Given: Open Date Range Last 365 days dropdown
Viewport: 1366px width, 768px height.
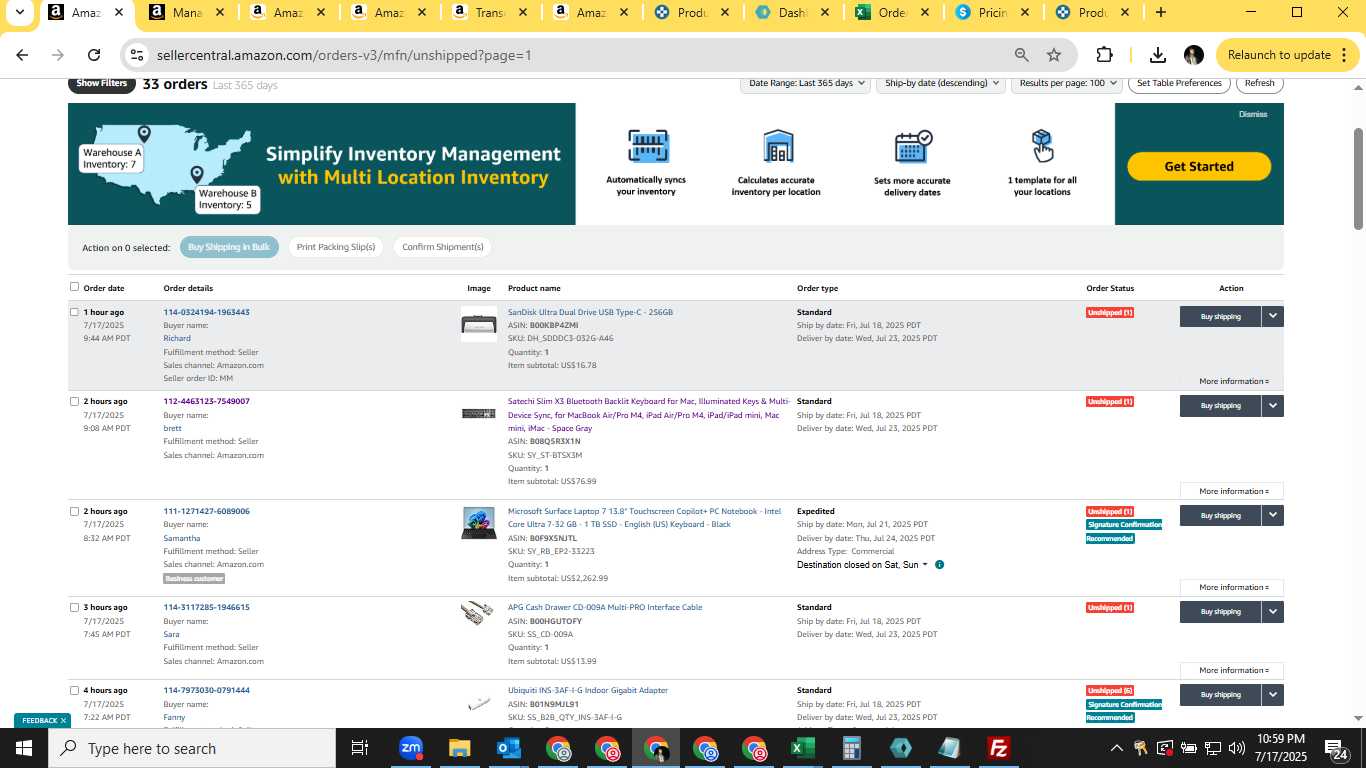Looking at the screenshot, I should coord(806,83).
